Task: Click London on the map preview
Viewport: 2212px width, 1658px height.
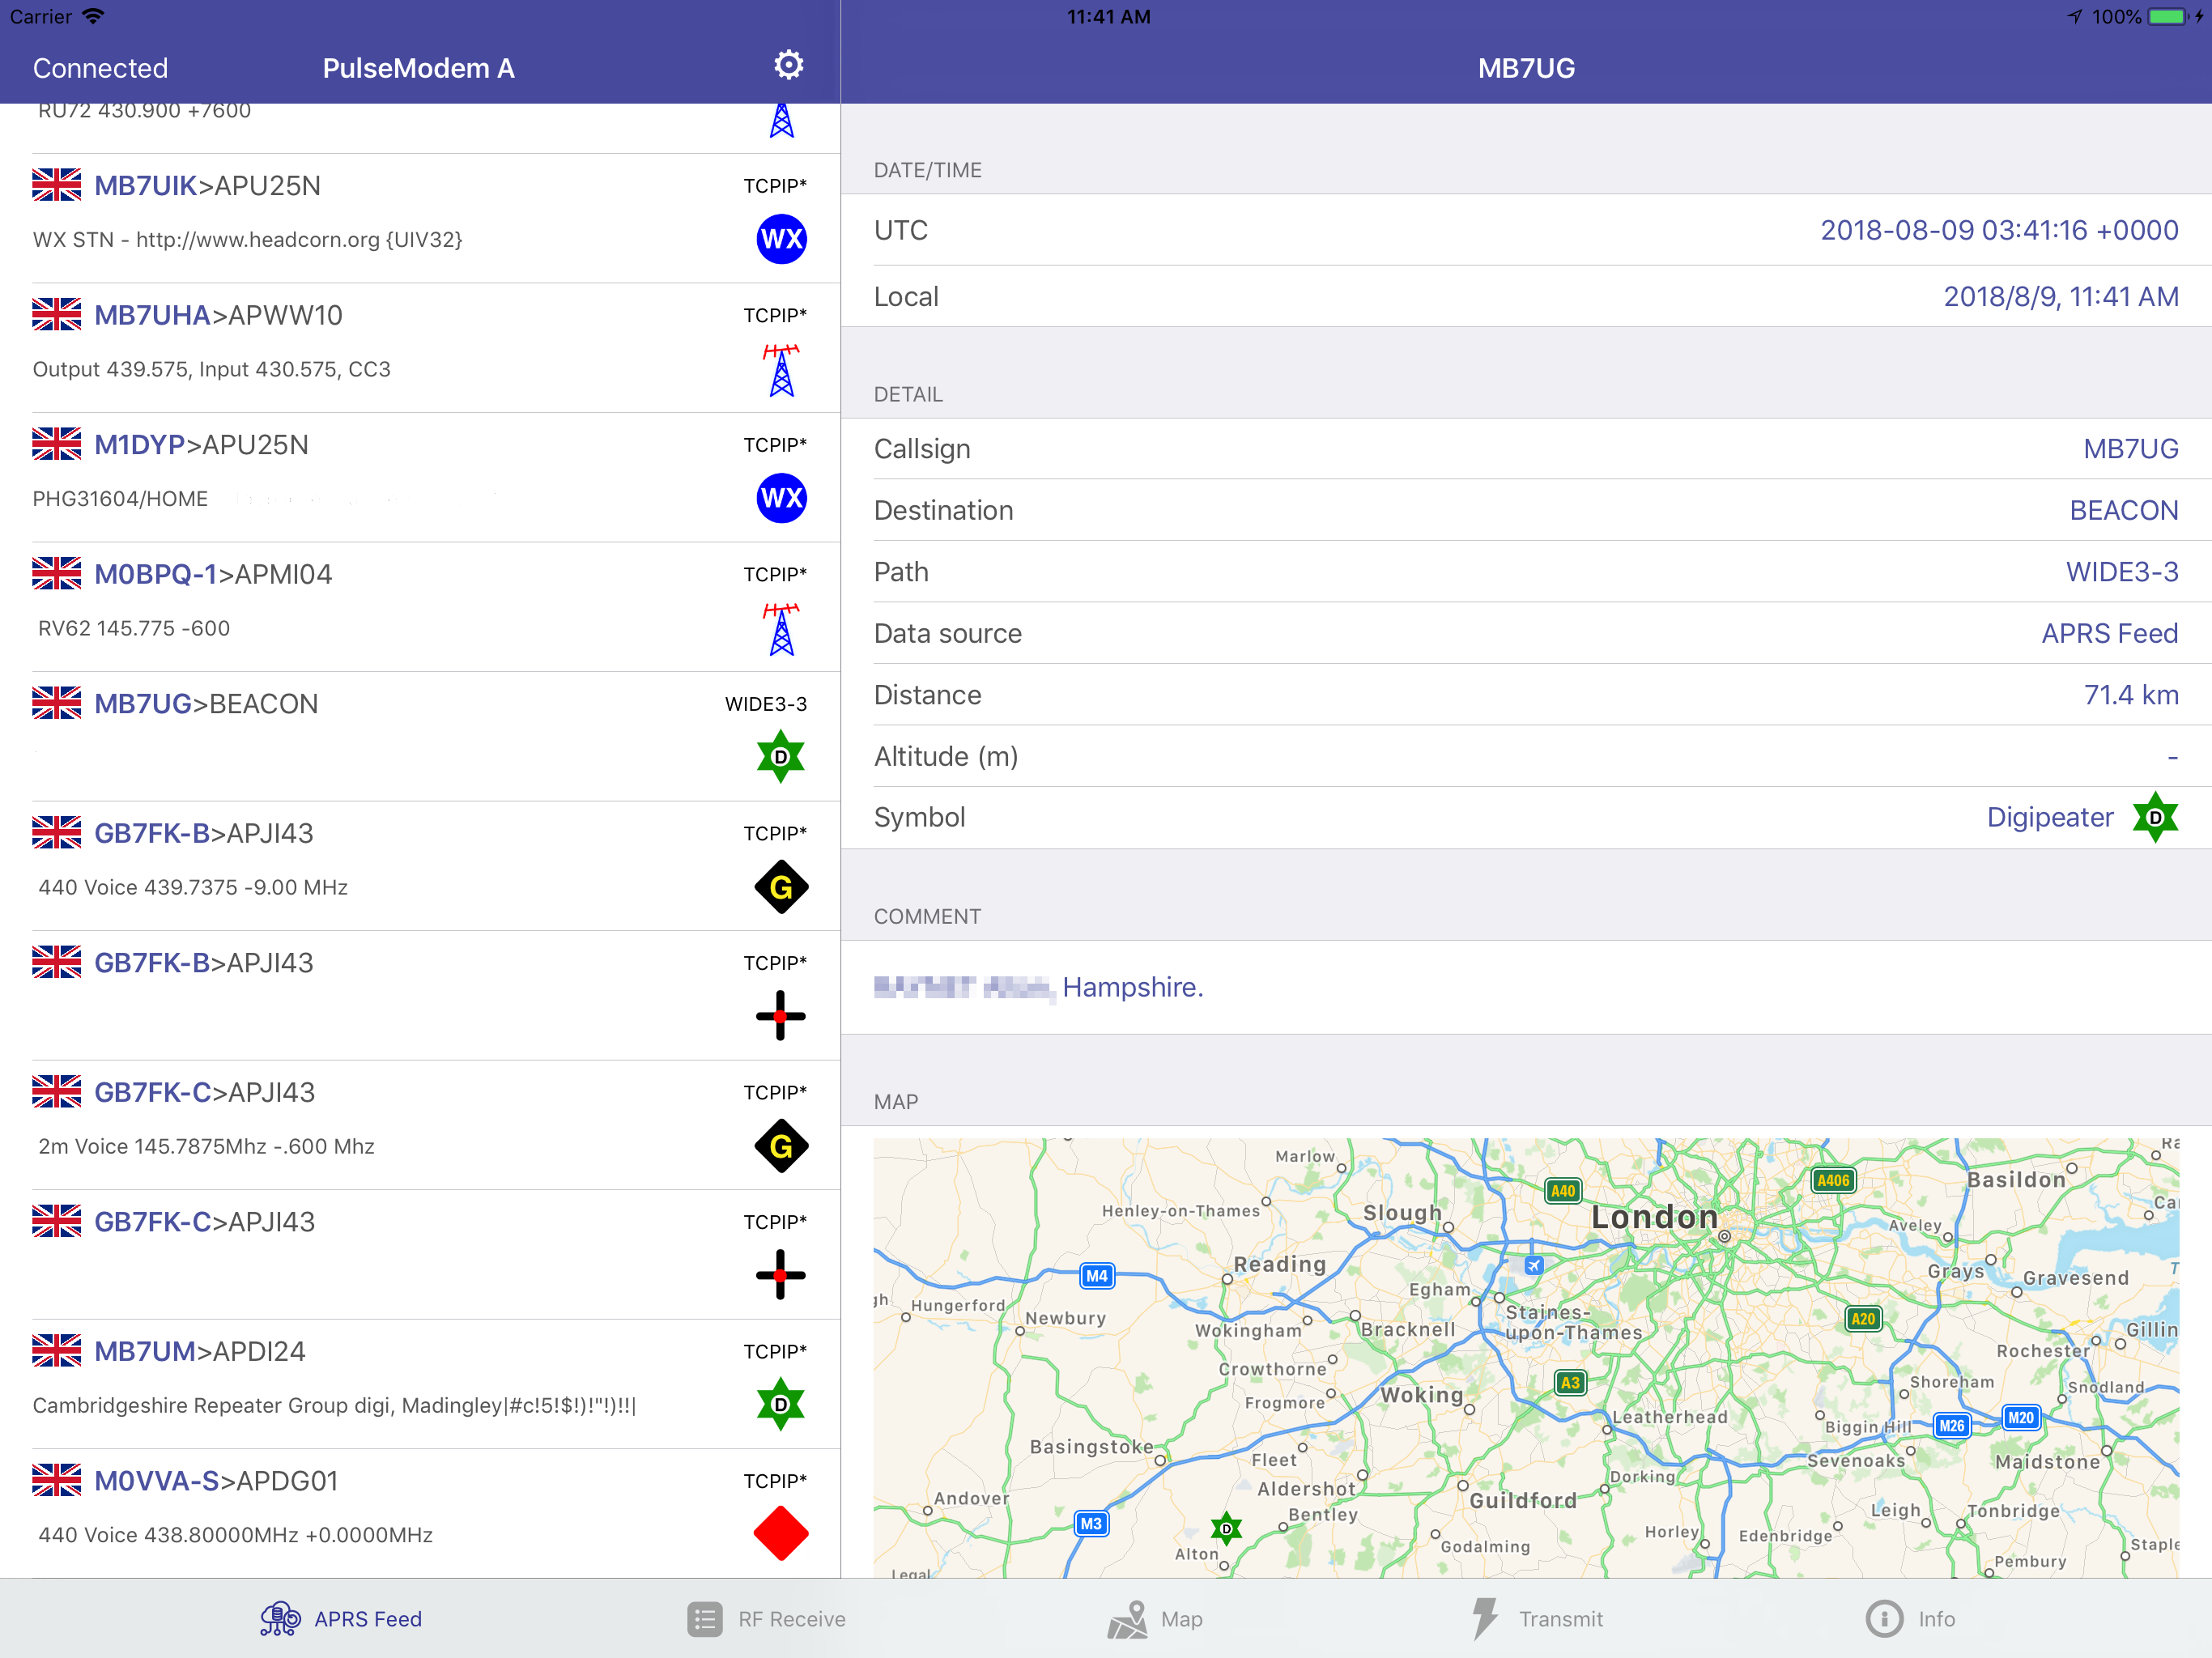Action: click(1654, 1217)
